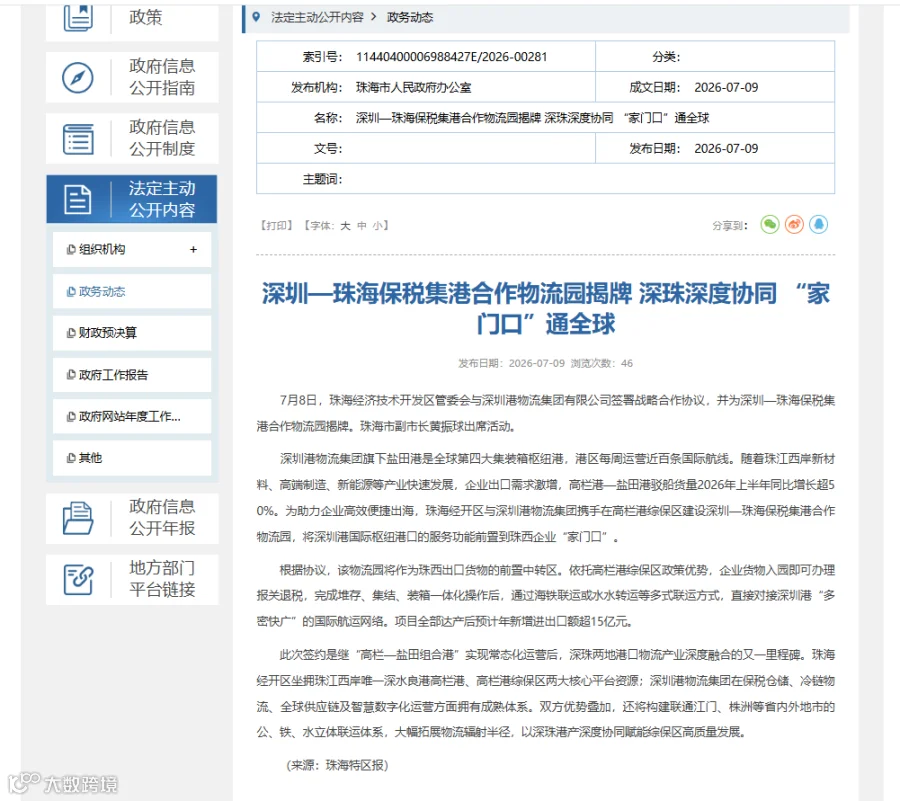Click 索引号 label in info table

[322, 57]
